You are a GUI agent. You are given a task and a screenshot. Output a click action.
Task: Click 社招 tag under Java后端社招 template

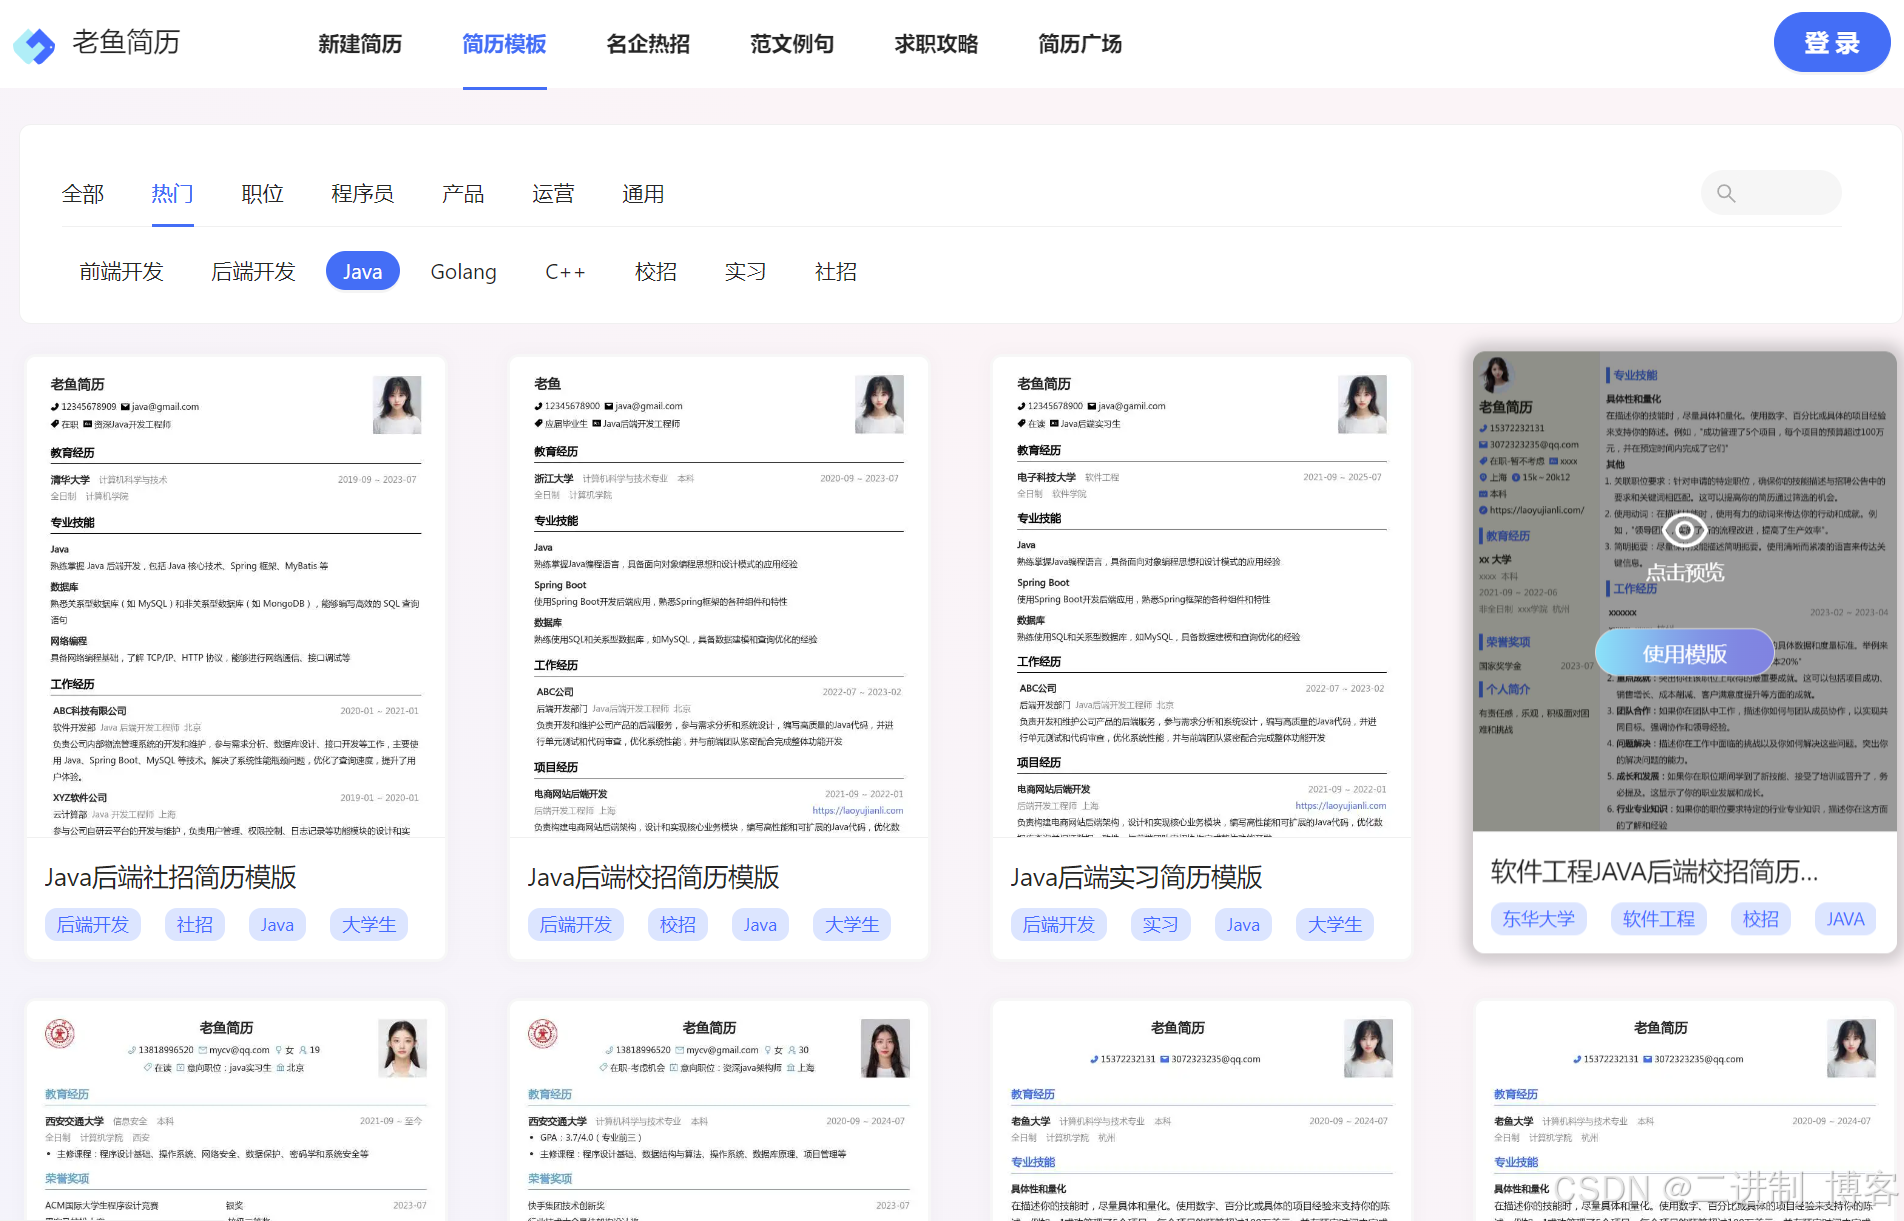pos(195,925)
